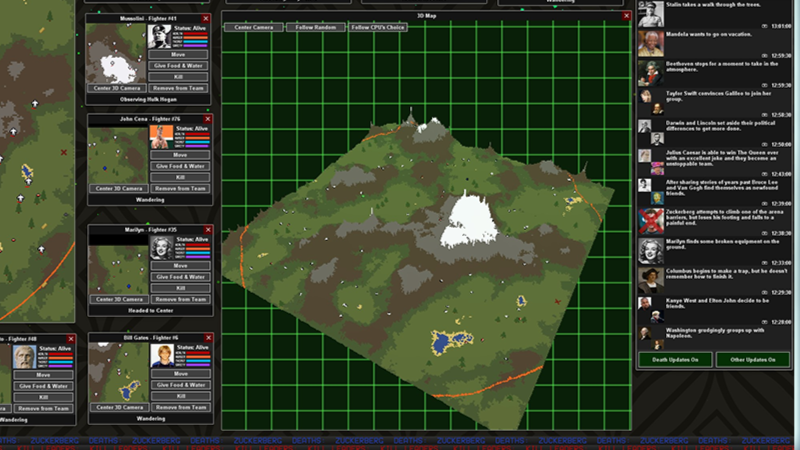Toggle the Death Updates On button

pos(675,359)
